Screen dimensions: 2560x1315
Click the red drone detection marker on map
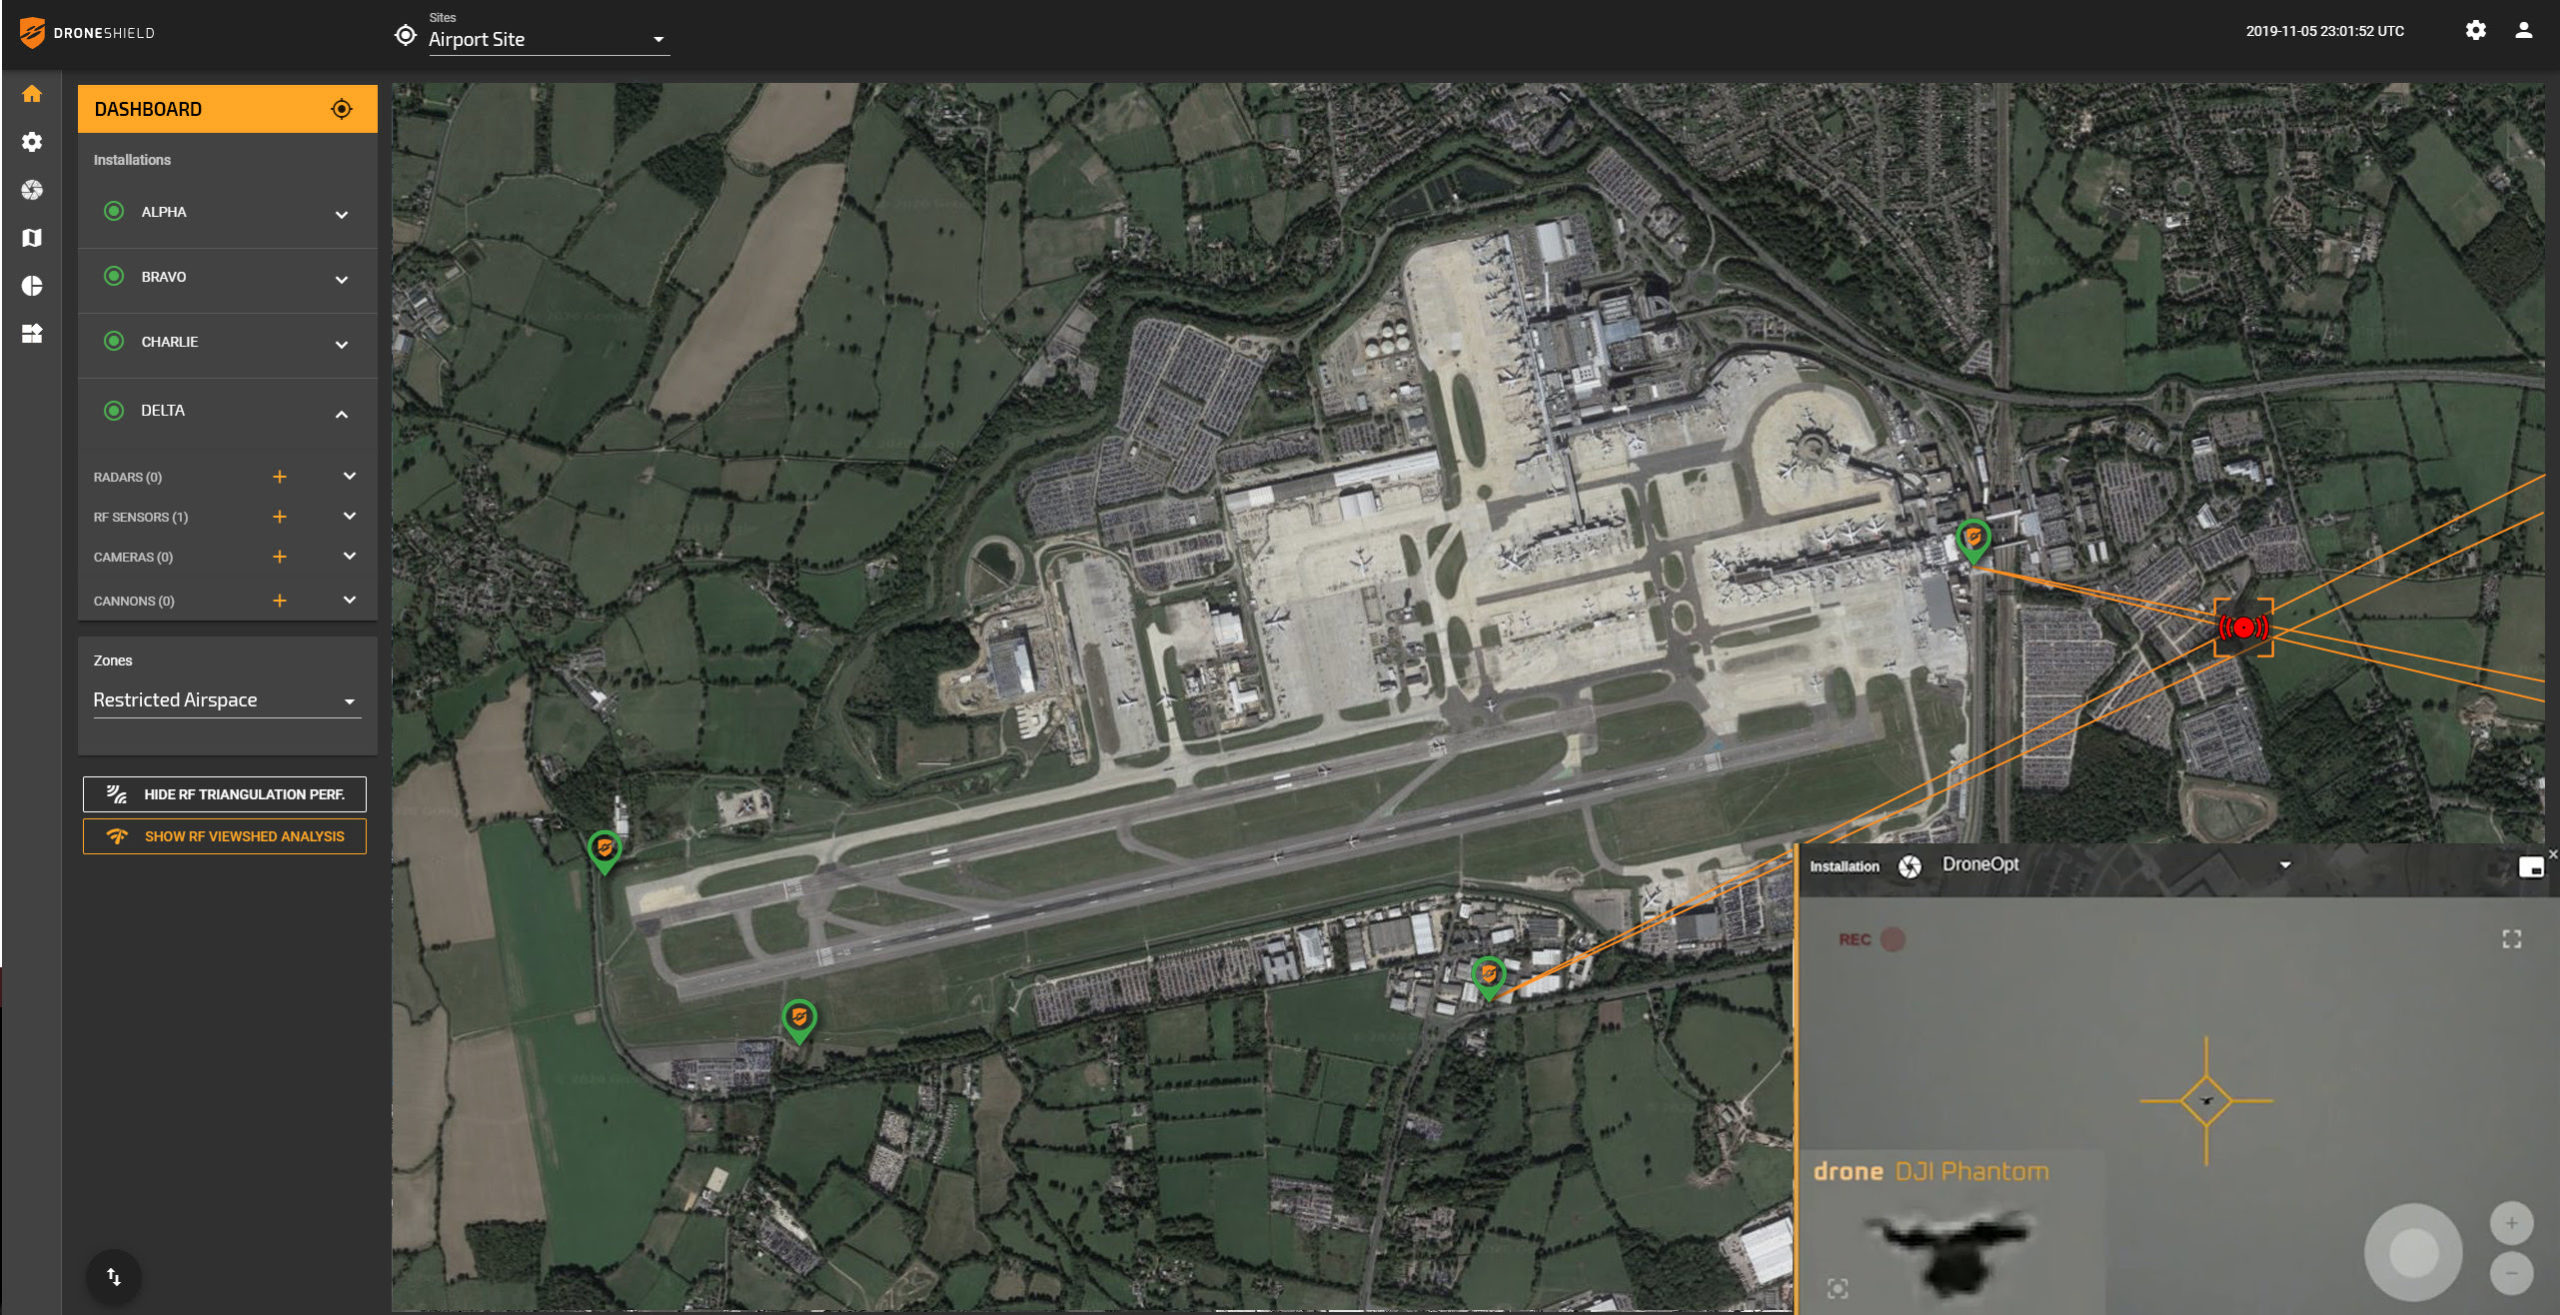click(x=2243, y=628)
